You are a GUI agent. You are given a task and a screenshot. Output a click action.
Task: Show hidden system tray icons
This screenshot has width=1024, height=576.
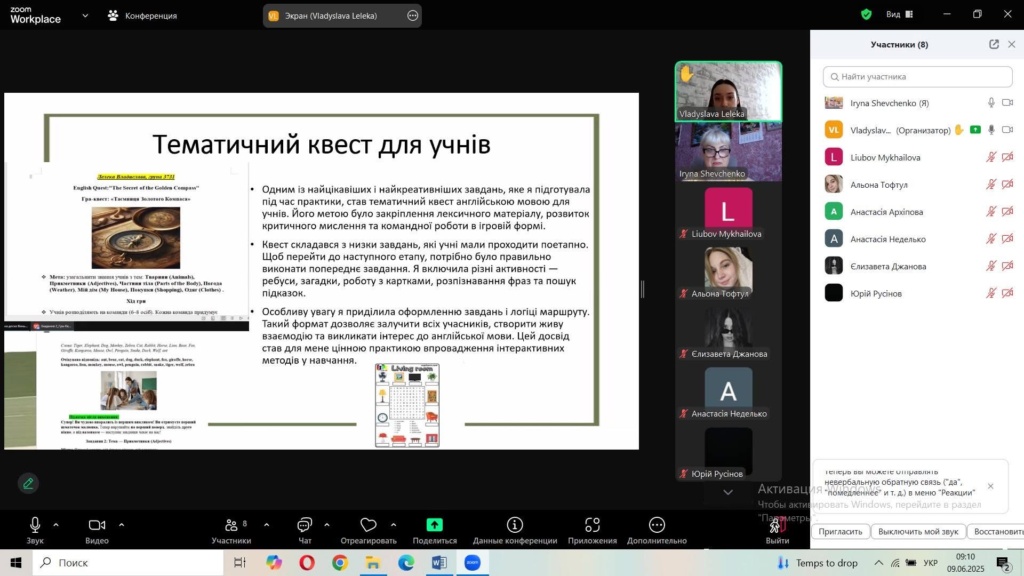(878, 563)
